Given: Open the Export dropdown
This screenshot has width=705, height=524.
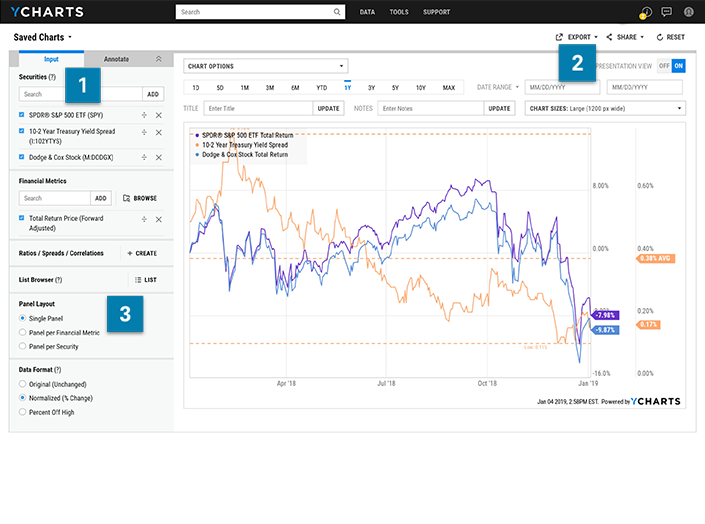Looking at the screenshot, I should click(577, 37).
